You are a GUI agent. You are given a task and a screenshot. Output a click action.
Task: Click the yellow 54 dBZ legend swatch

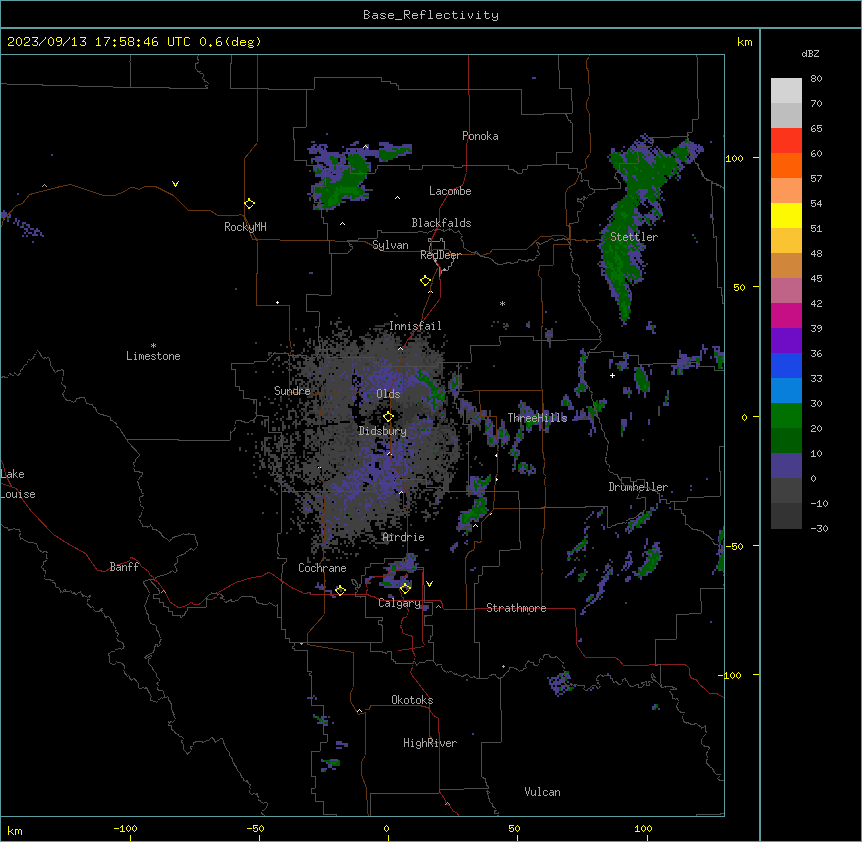pyautogui.click(x=786, y=215)
